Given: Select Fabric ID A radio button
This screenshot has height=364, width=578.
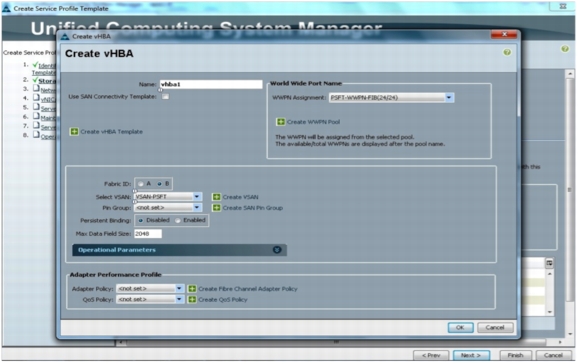Looking at the screenshot, I should pos(141,184).
